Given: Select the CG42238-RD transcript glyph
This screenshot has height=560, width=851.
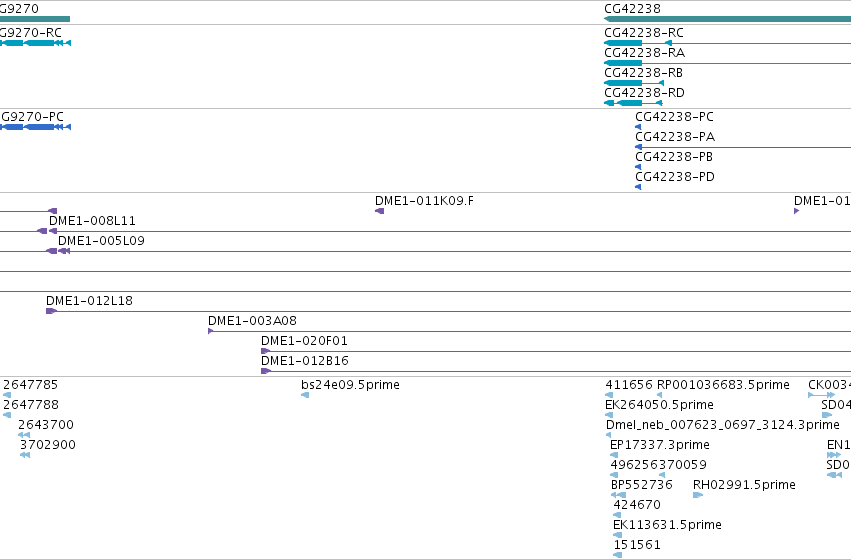Looking at the screenshot, I should [x=633, y=103].
